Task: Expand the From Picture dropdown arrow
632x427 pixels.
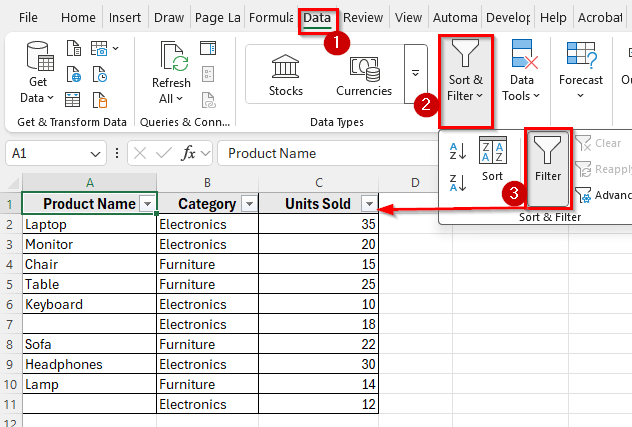Action: click(x=116, y=48)
